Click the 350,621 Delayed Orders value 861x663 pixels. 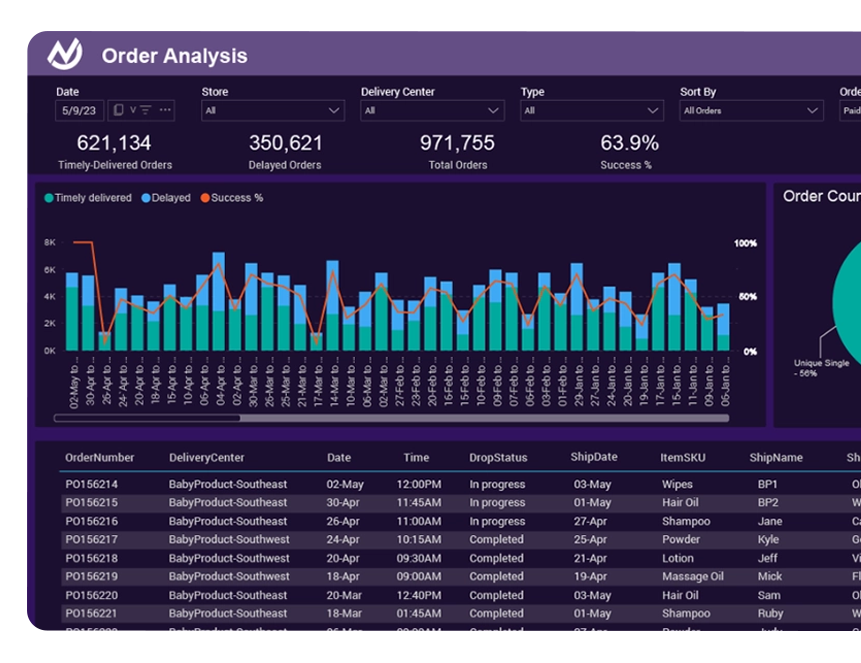(x=286, y=143)
